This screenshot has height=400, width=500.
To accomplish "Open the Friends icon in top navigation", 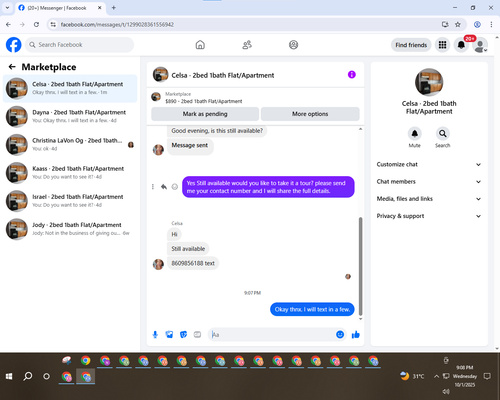I will coord(247,45).
